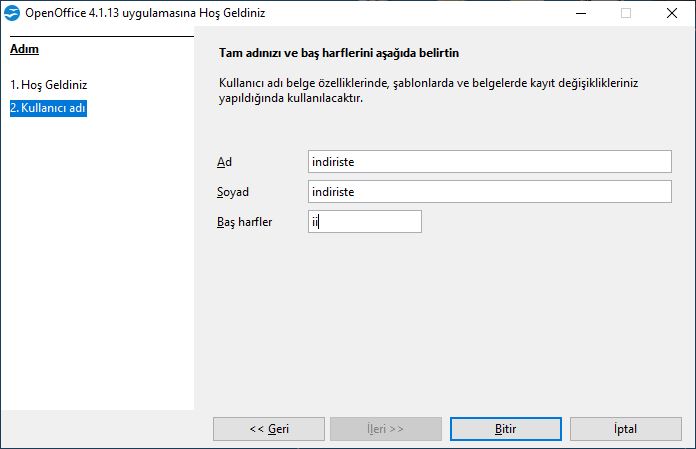696x449 pixels.
Task: Click the Ad field label
Action: pos(224,162)
